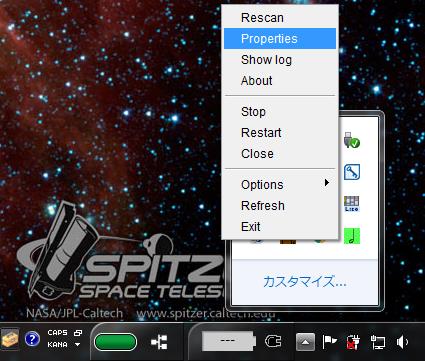
Task: Expand the Options submenu arrow
Action: [x=327, y=183]
